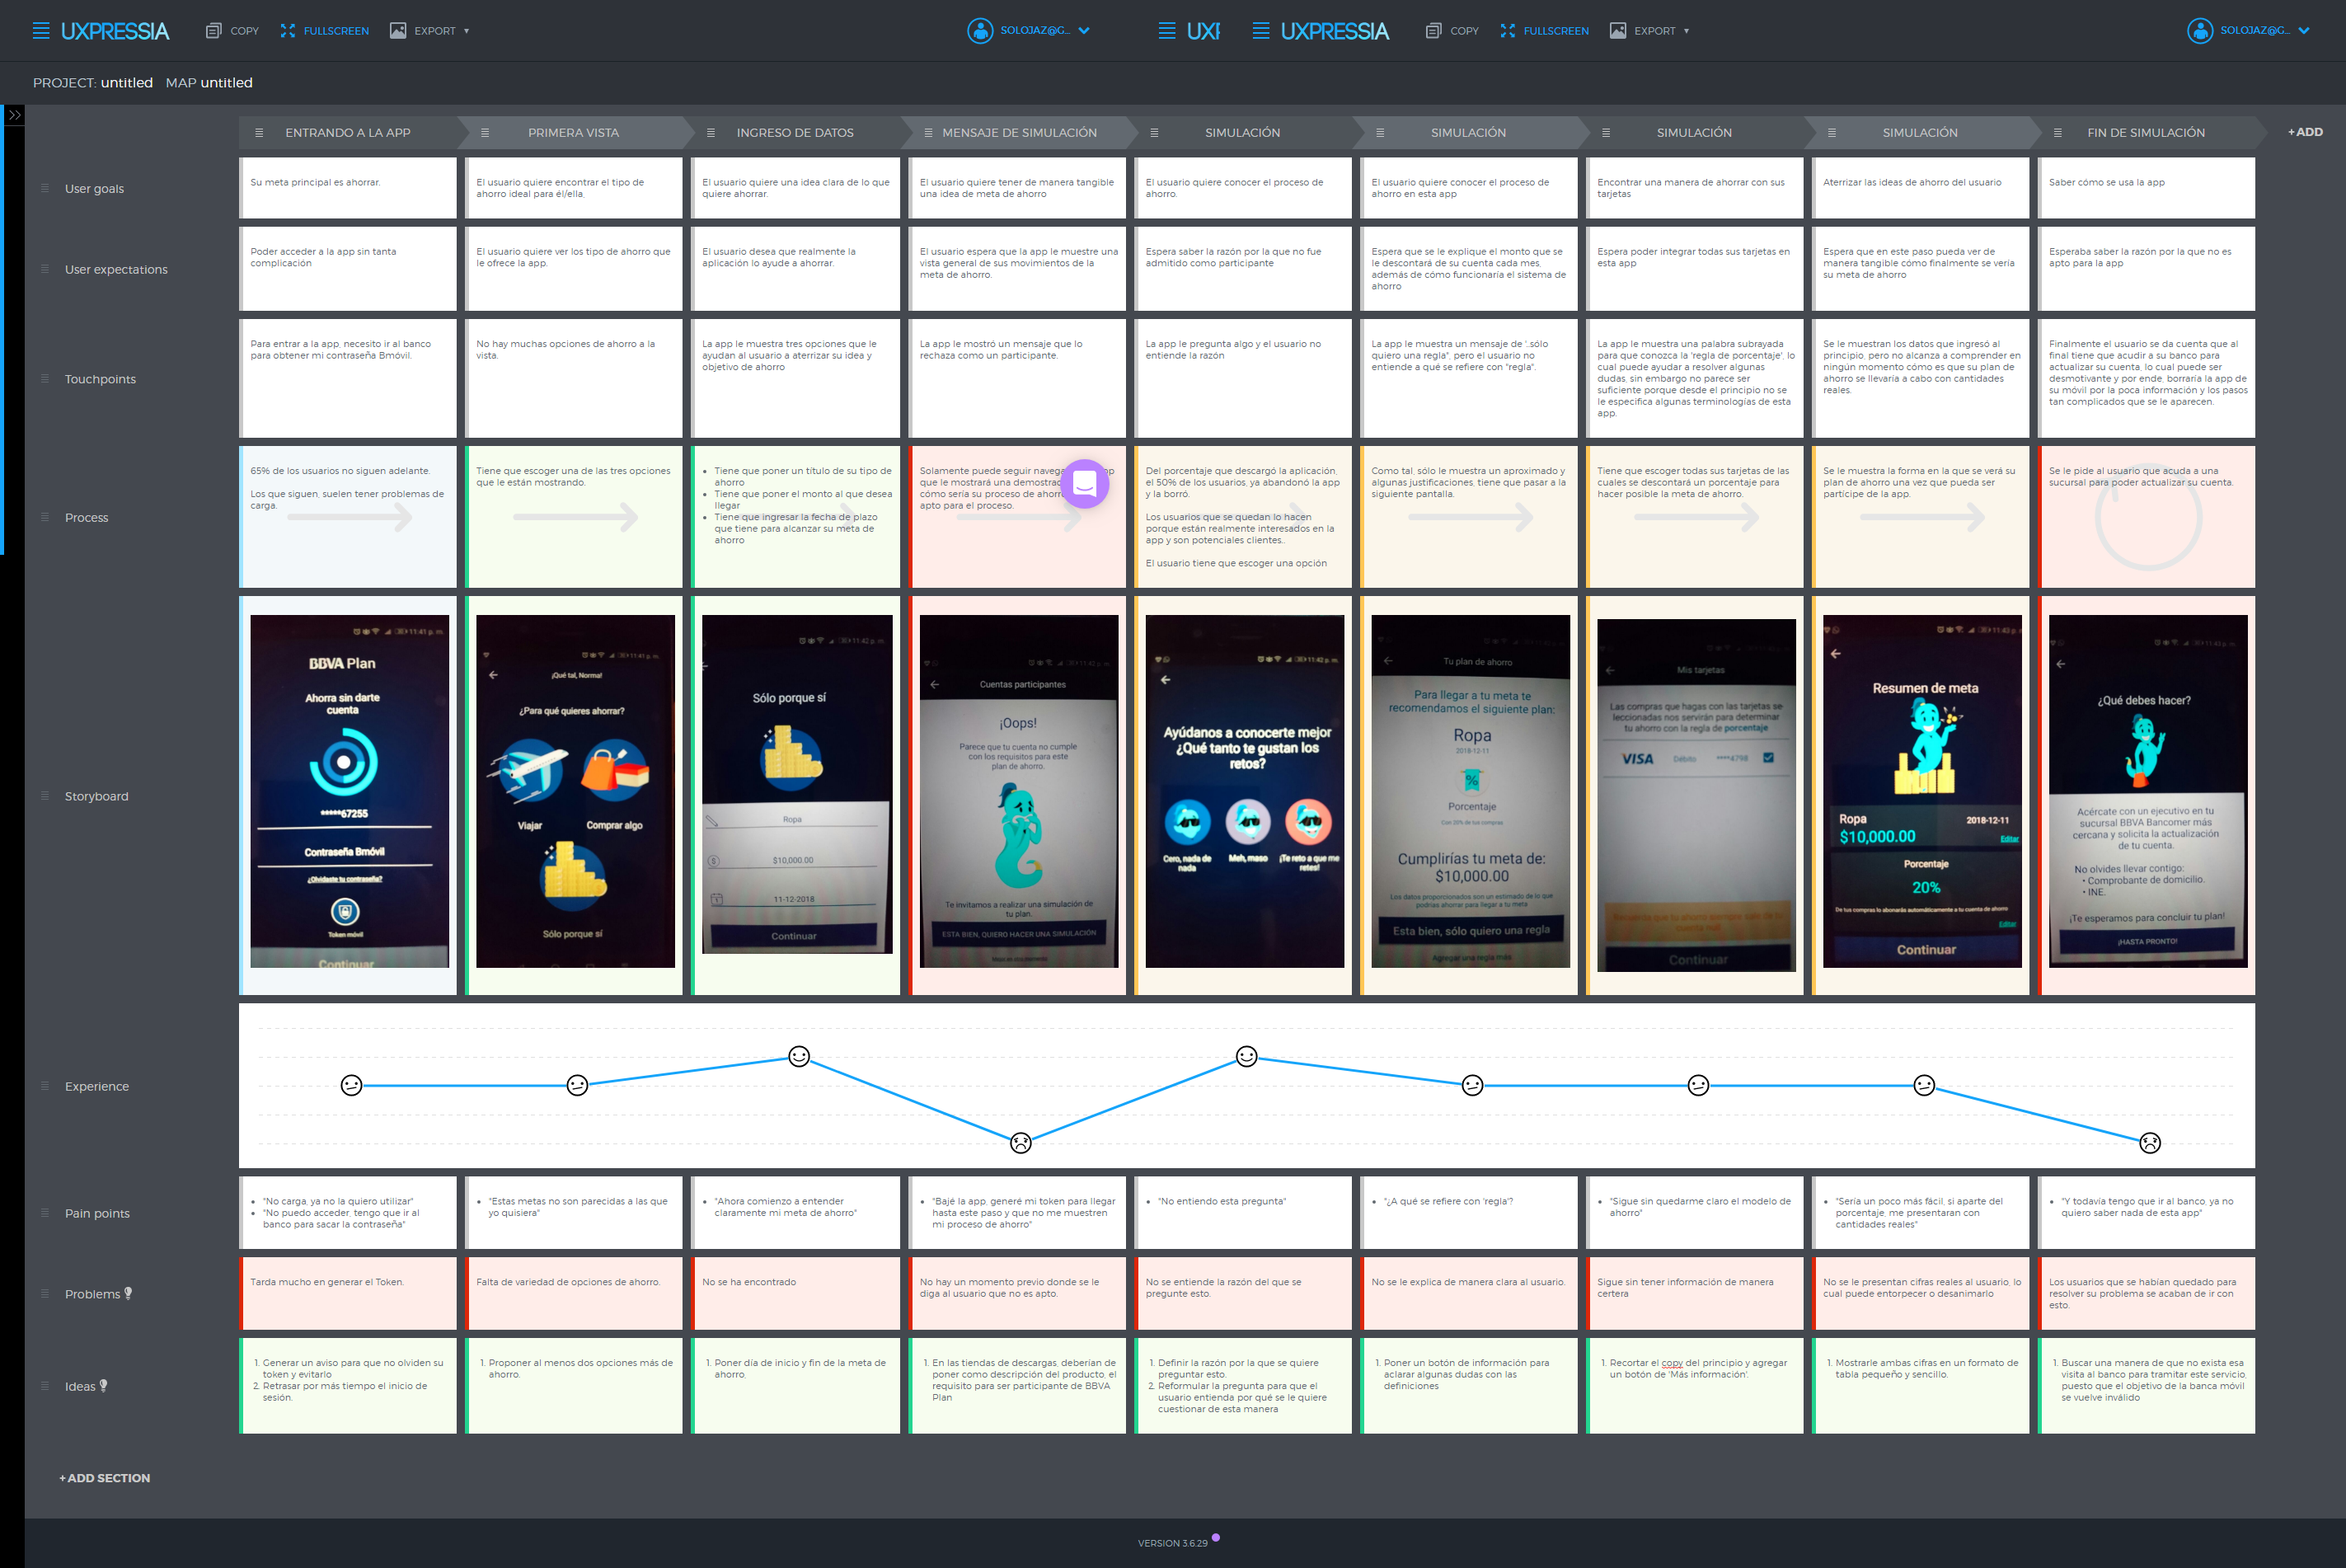The width and height of the screenshot is (2346, 1568).
Task: Open stage menu icon for ENTRANDO A LA APP
Action: (x=259, y=133)
